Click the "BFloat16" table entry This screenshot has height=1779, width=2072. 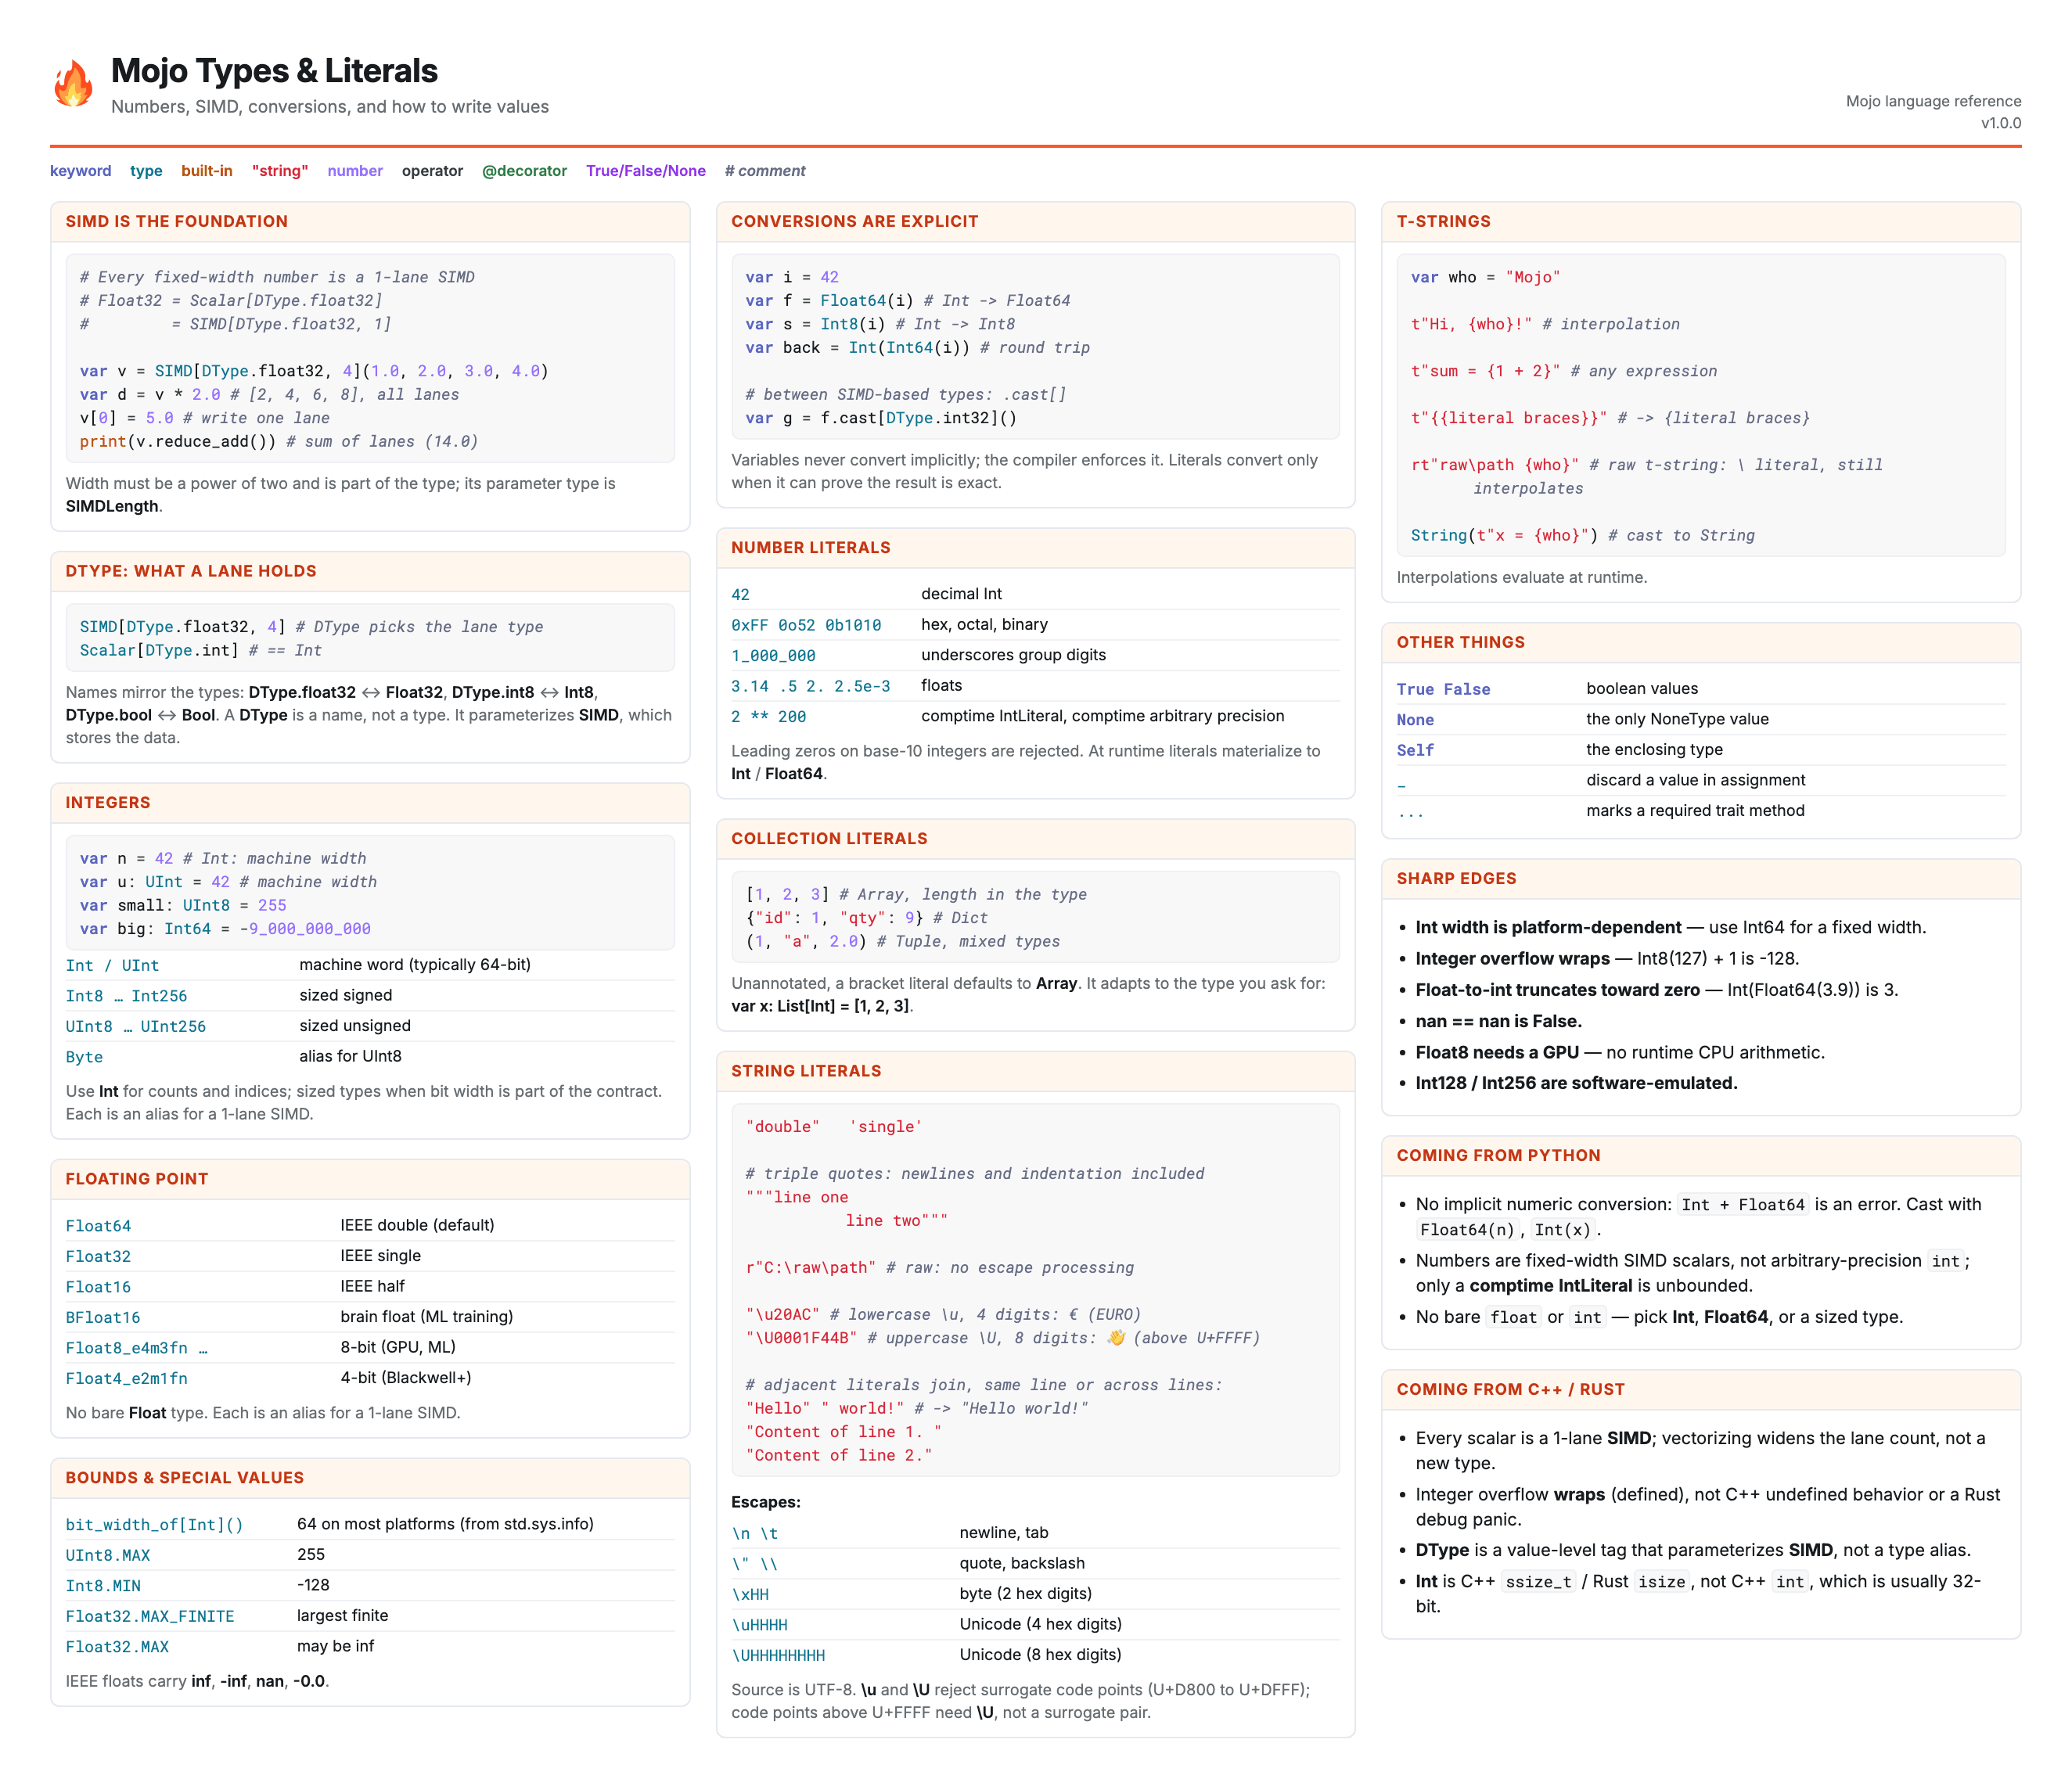(x=103, y=1318)
